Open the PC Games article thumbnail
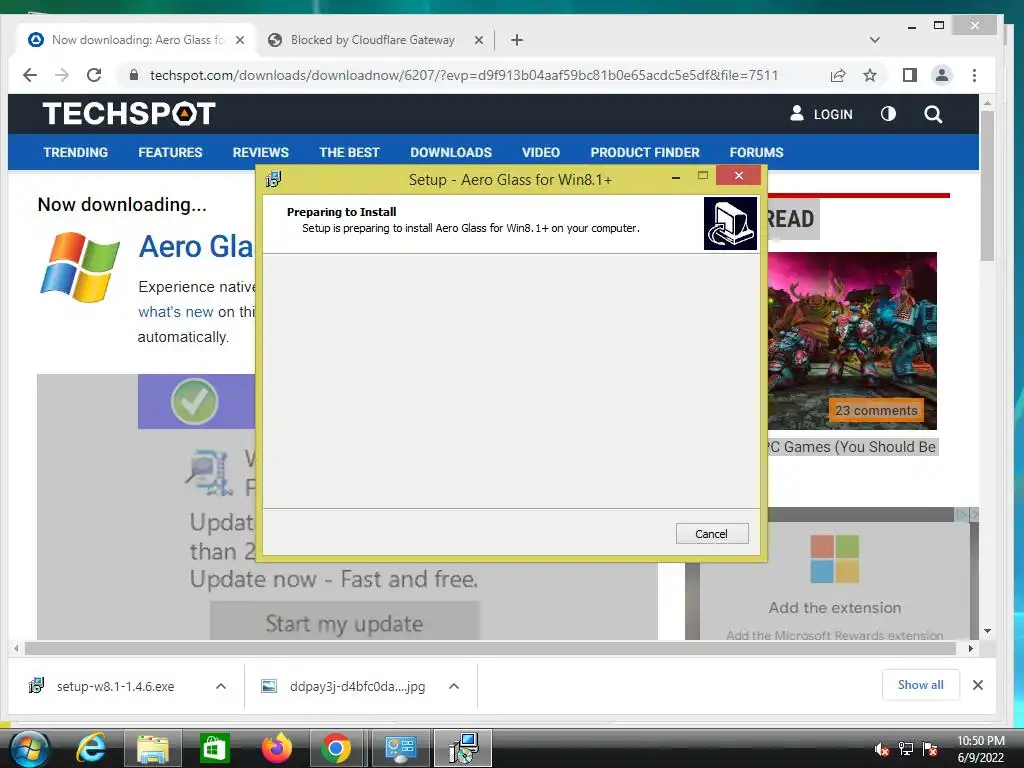 (852, 340)
